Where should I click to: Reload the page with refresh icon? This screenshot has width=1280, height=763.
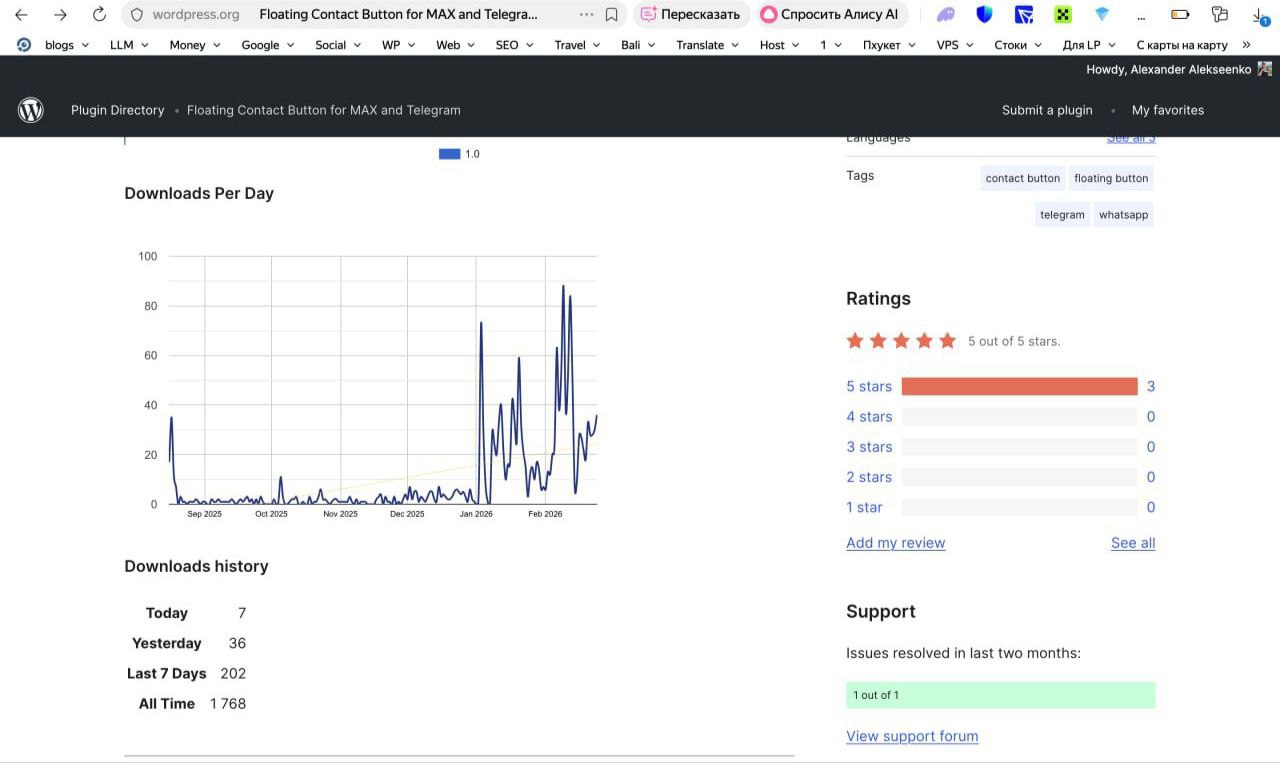99,15
